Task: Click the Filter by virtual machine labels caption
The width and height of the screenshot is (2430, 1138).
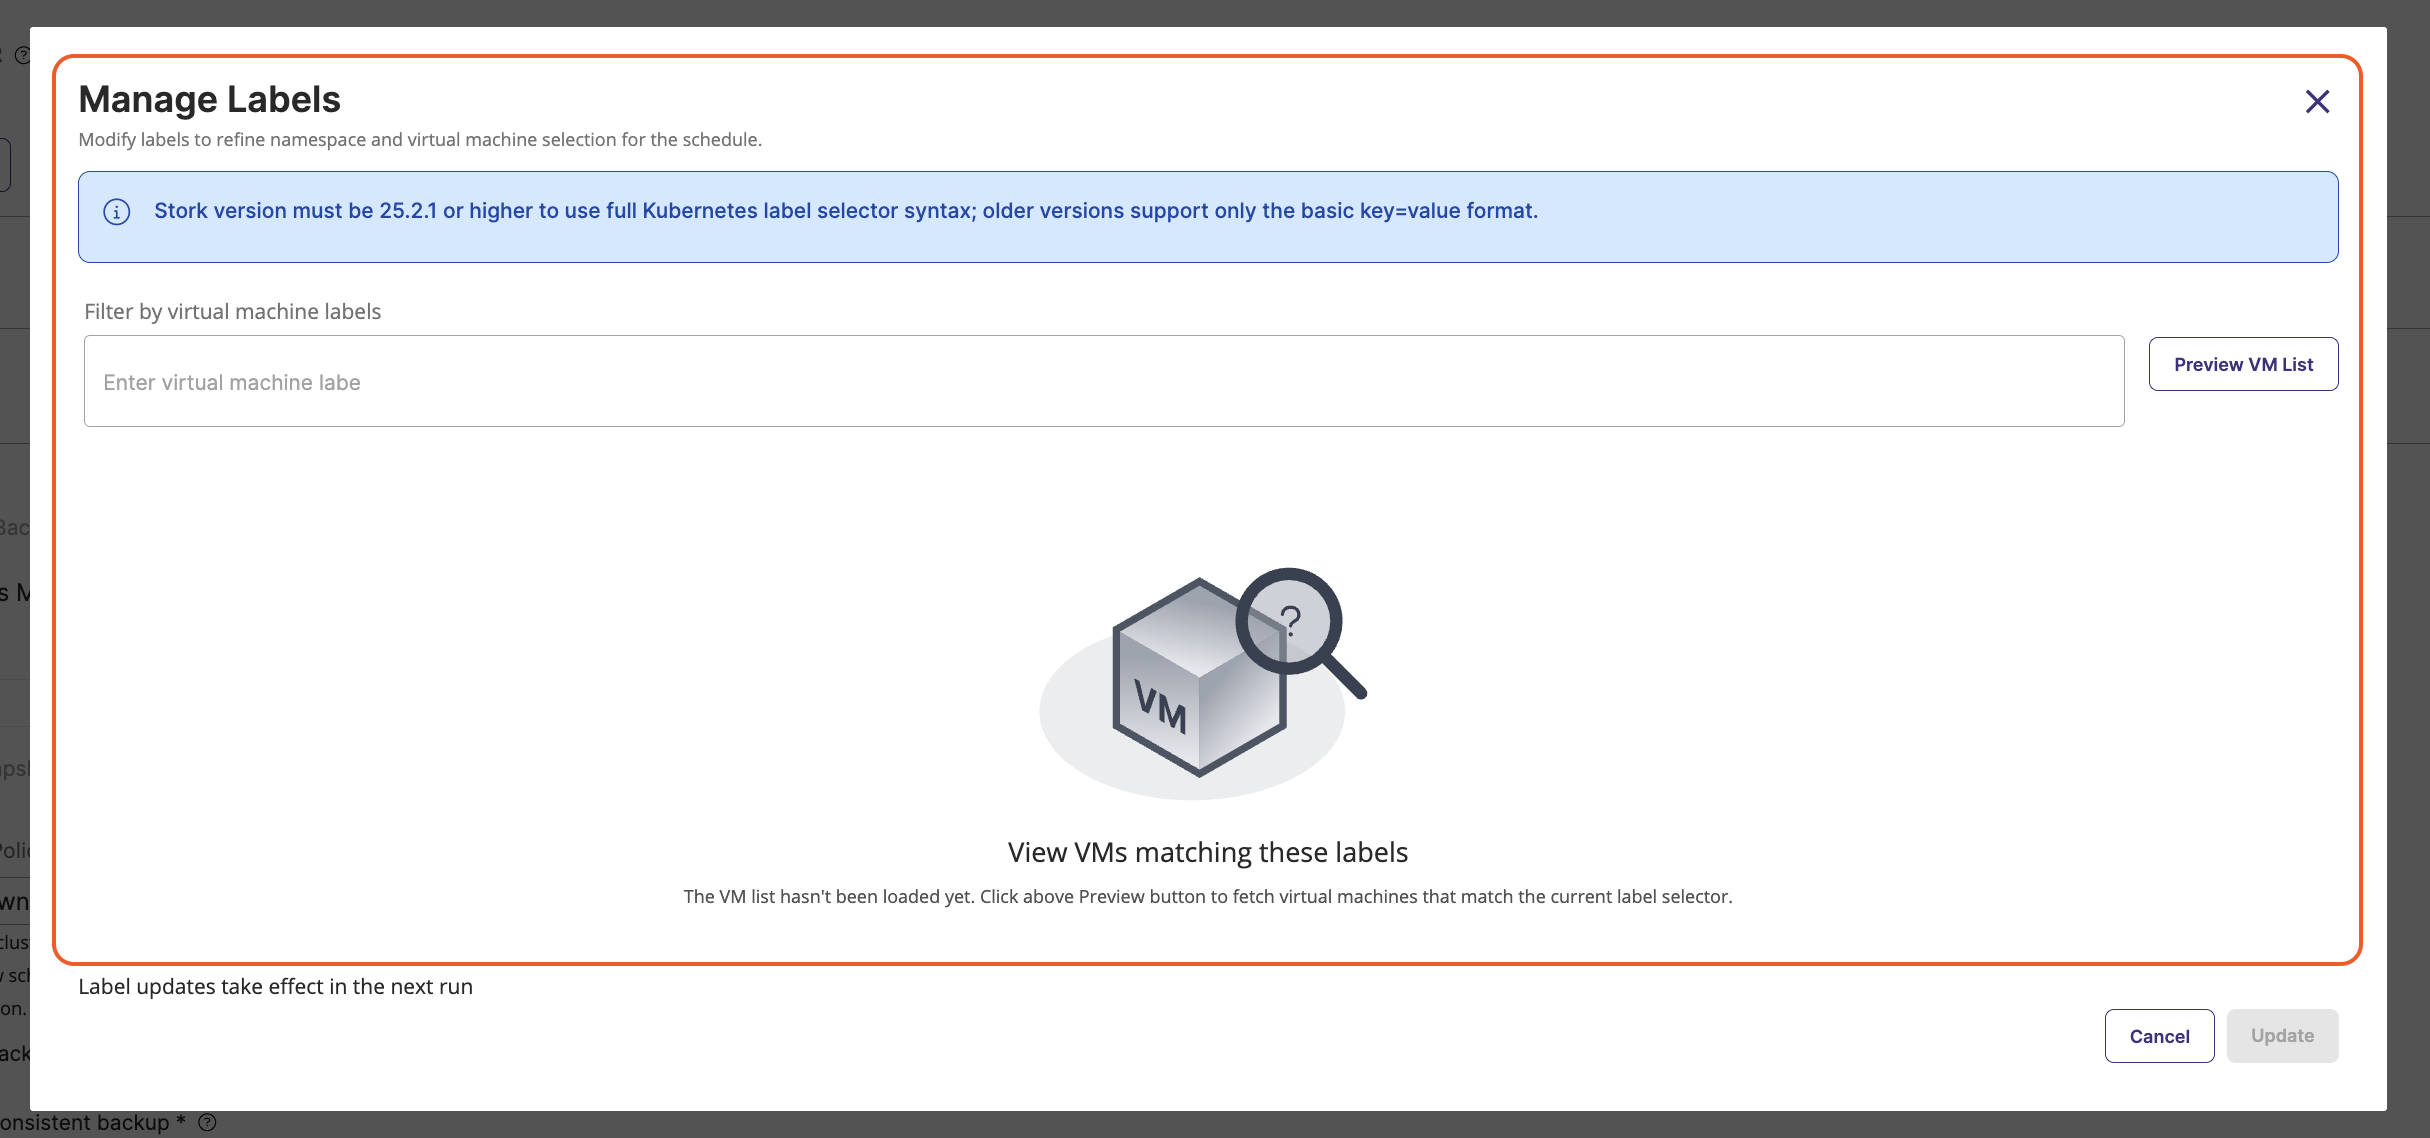Action: click(x=232, y=312)
